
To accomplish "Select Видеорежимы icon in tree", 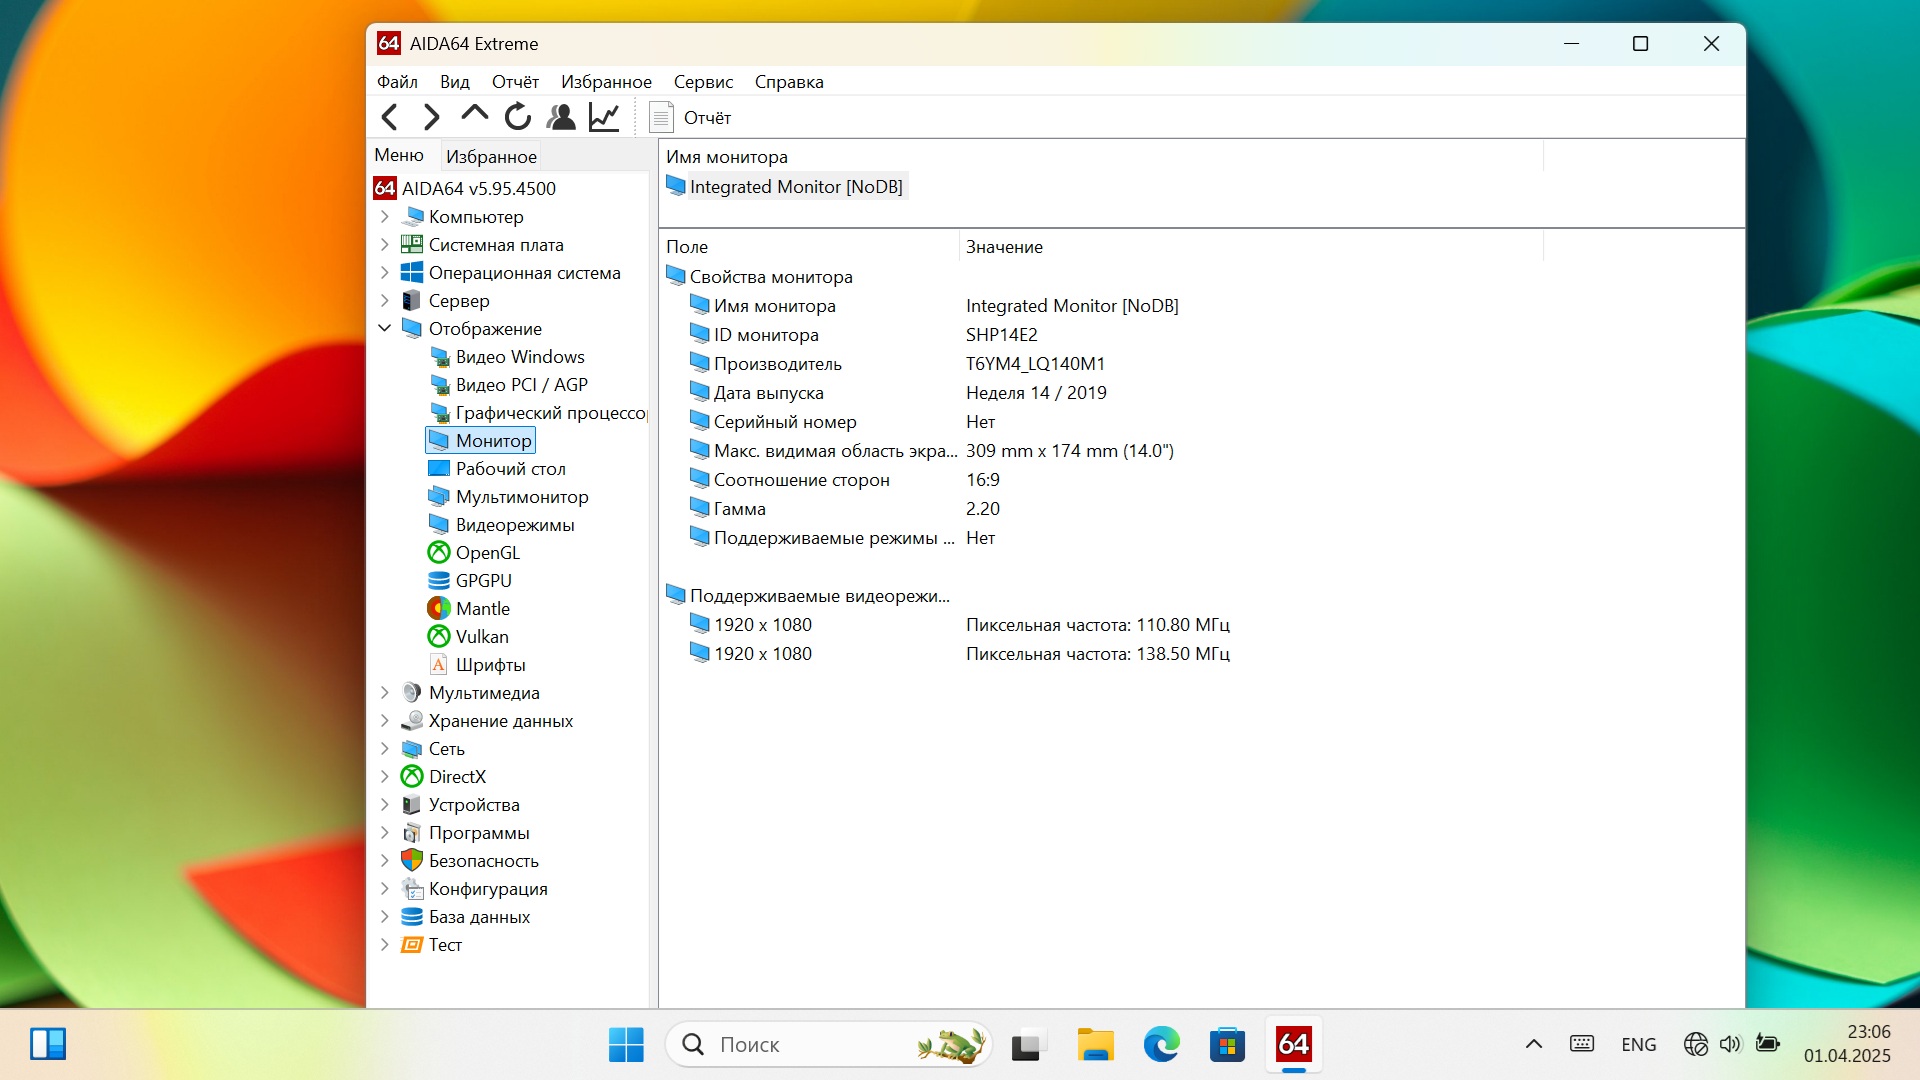I will point(439,524).
